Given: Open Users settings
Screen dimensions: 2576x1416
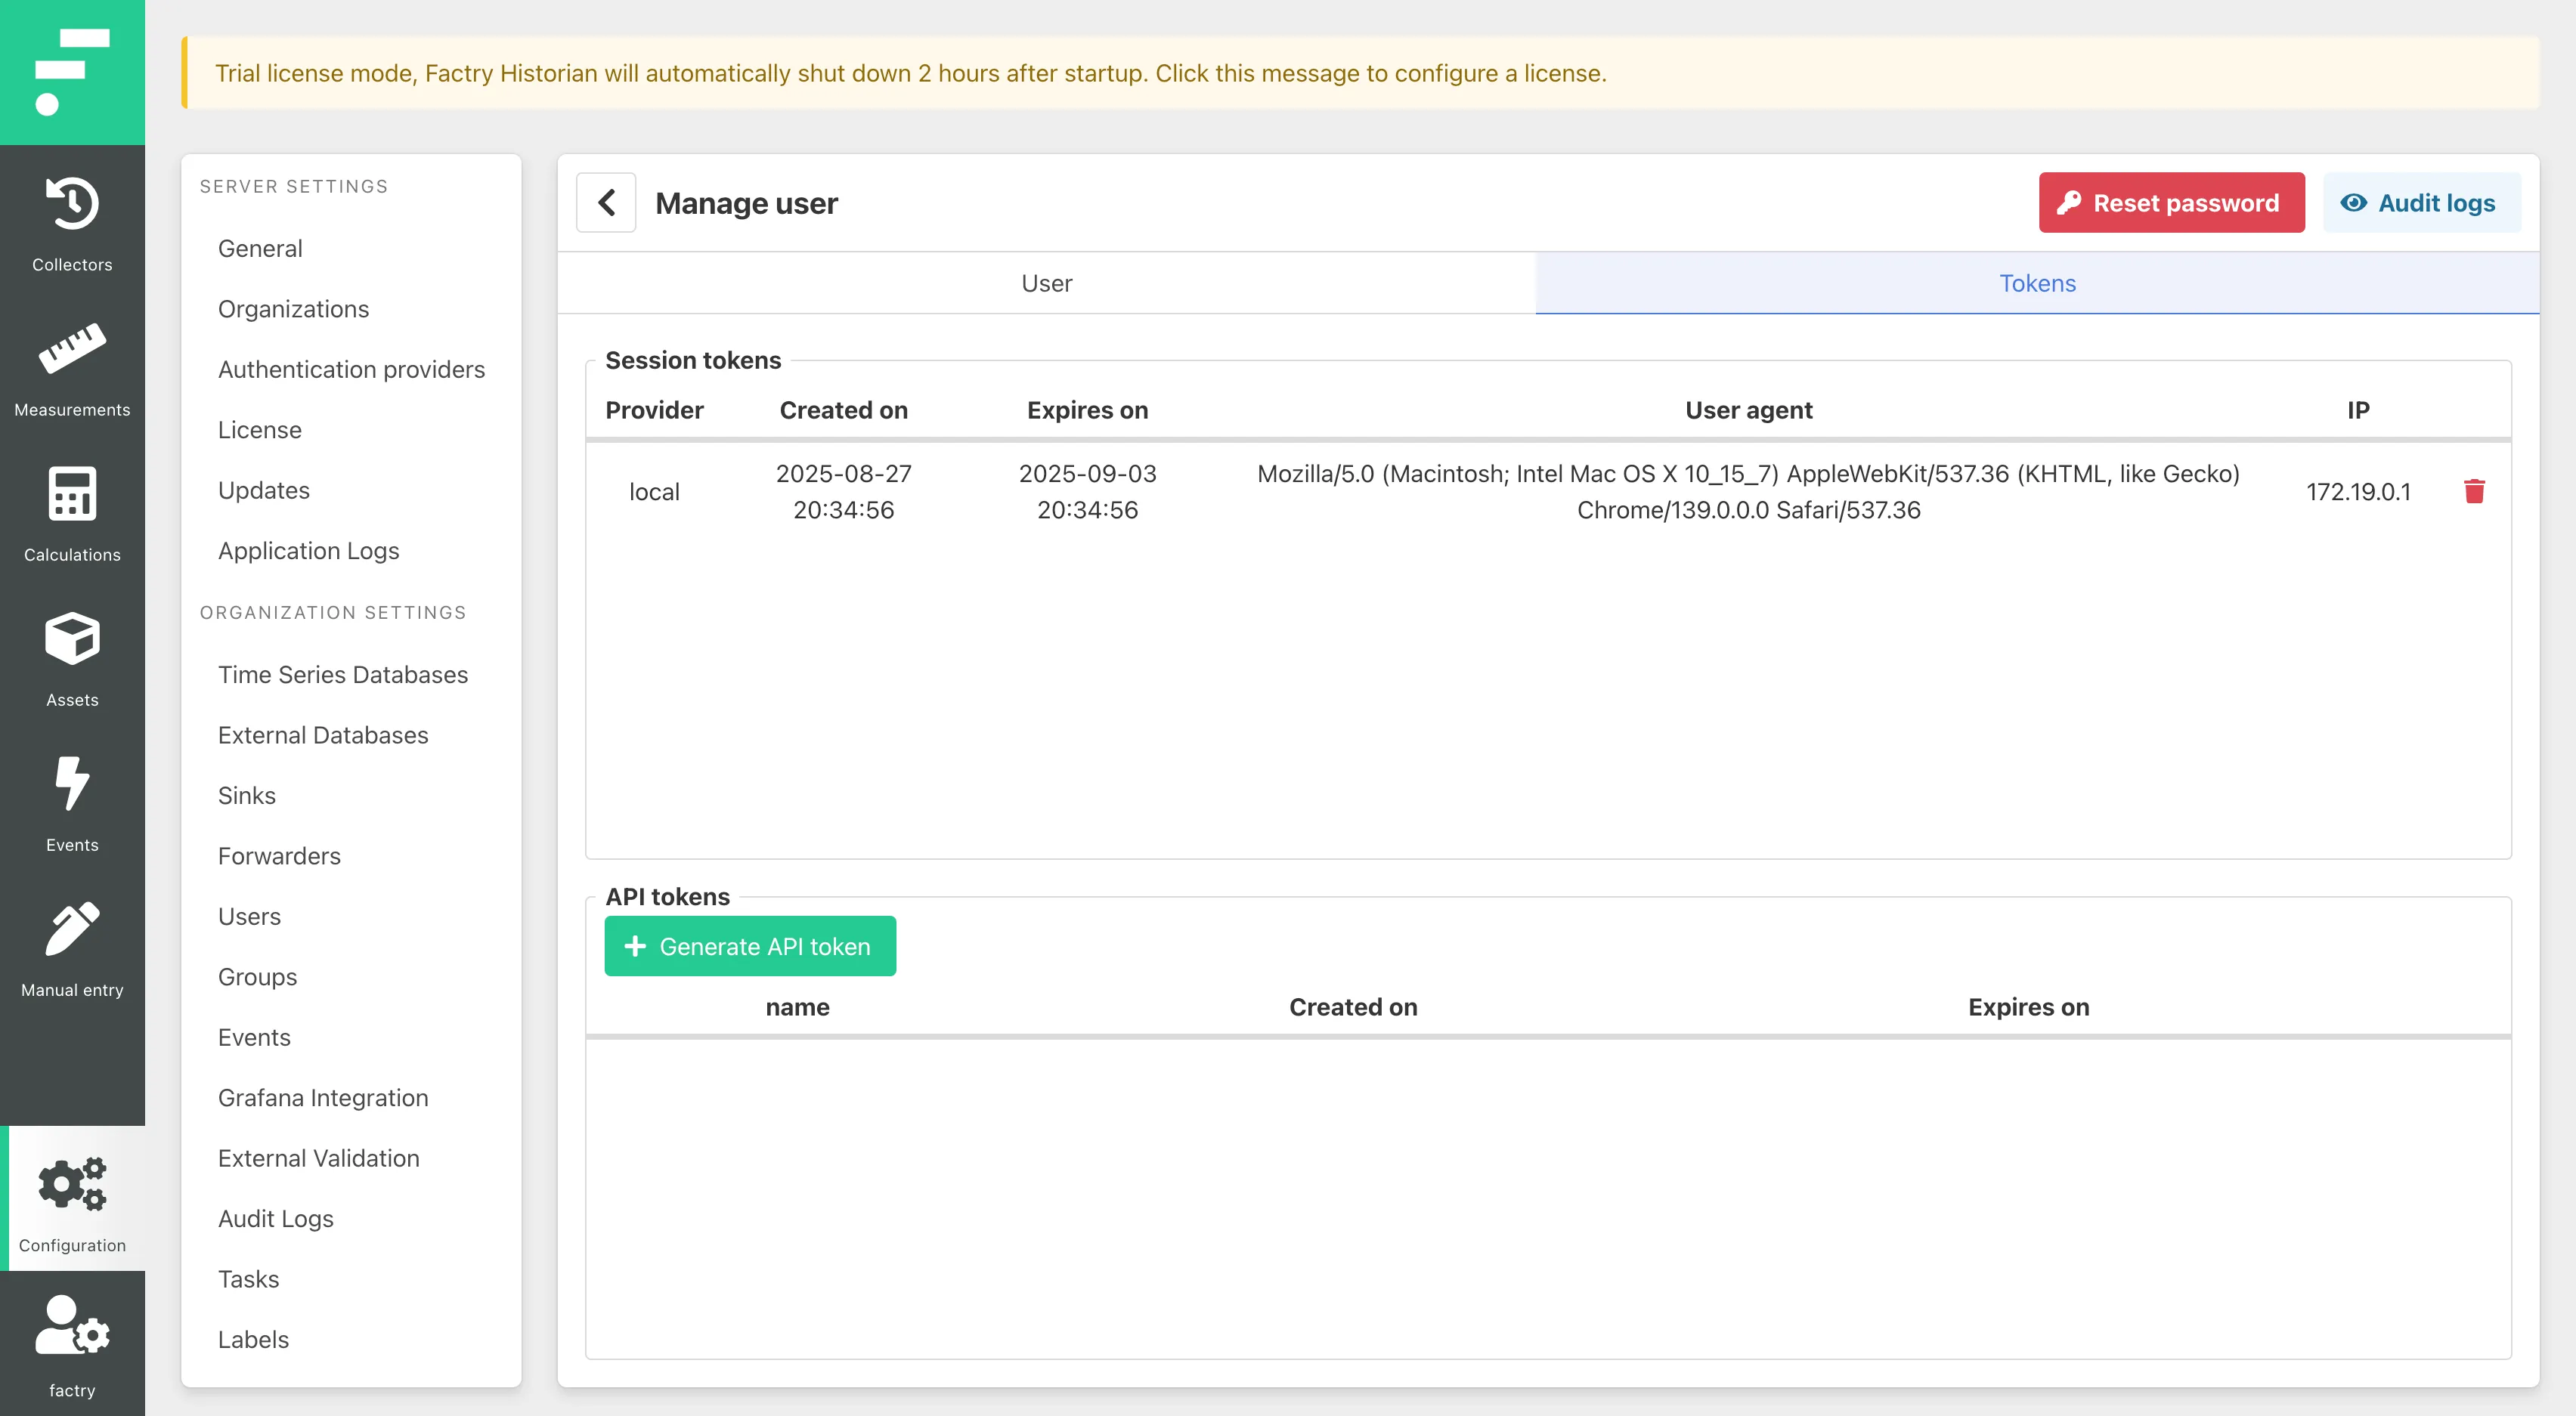Looking at the screenshot, I should [x=249, y=917].
